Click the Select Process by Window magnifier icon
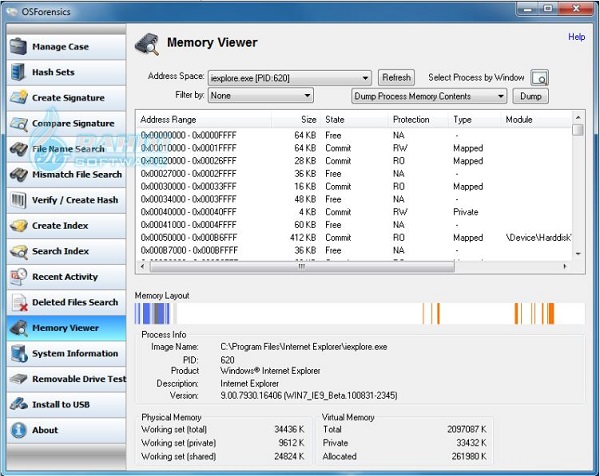 540,78
